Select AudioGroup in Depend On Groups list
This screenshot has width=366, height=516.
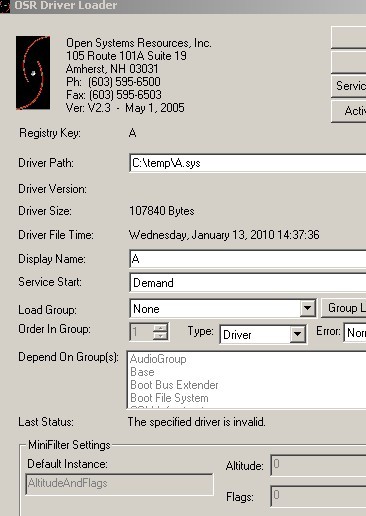[158, 359]
